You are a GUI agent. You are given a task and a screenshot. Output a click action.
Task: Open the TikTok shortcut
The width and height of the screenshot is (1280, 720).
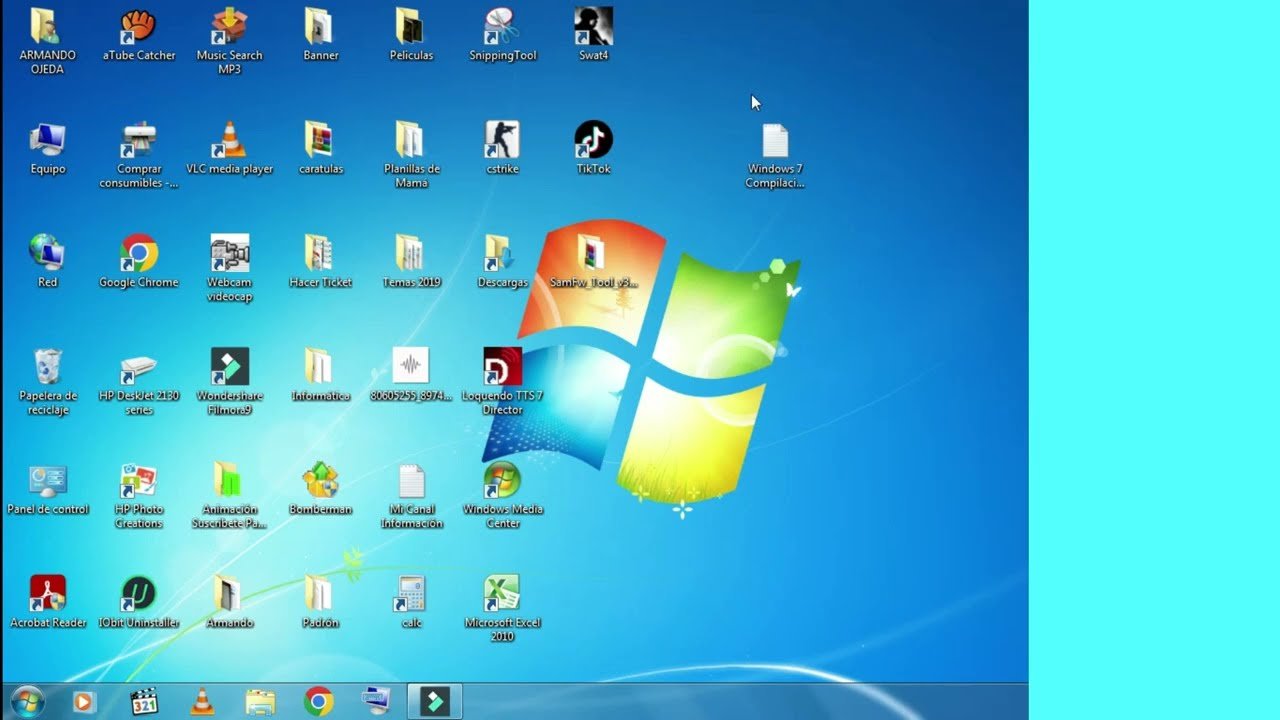pyautogui.click(x=593, y=148)
